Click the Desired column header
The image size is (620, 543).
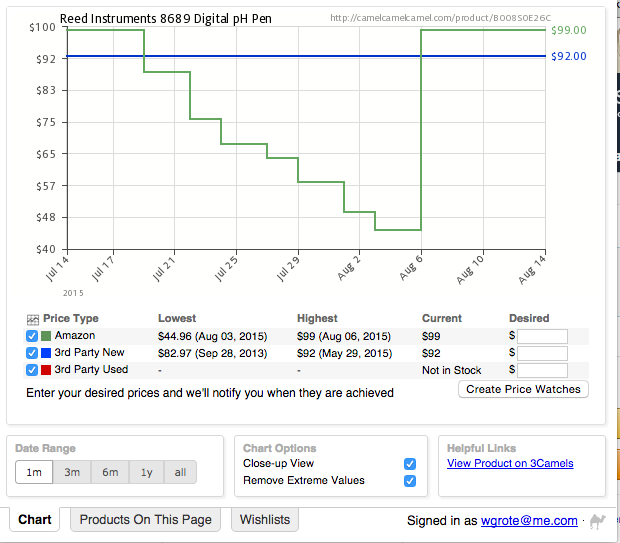click(x=529, y=318)
